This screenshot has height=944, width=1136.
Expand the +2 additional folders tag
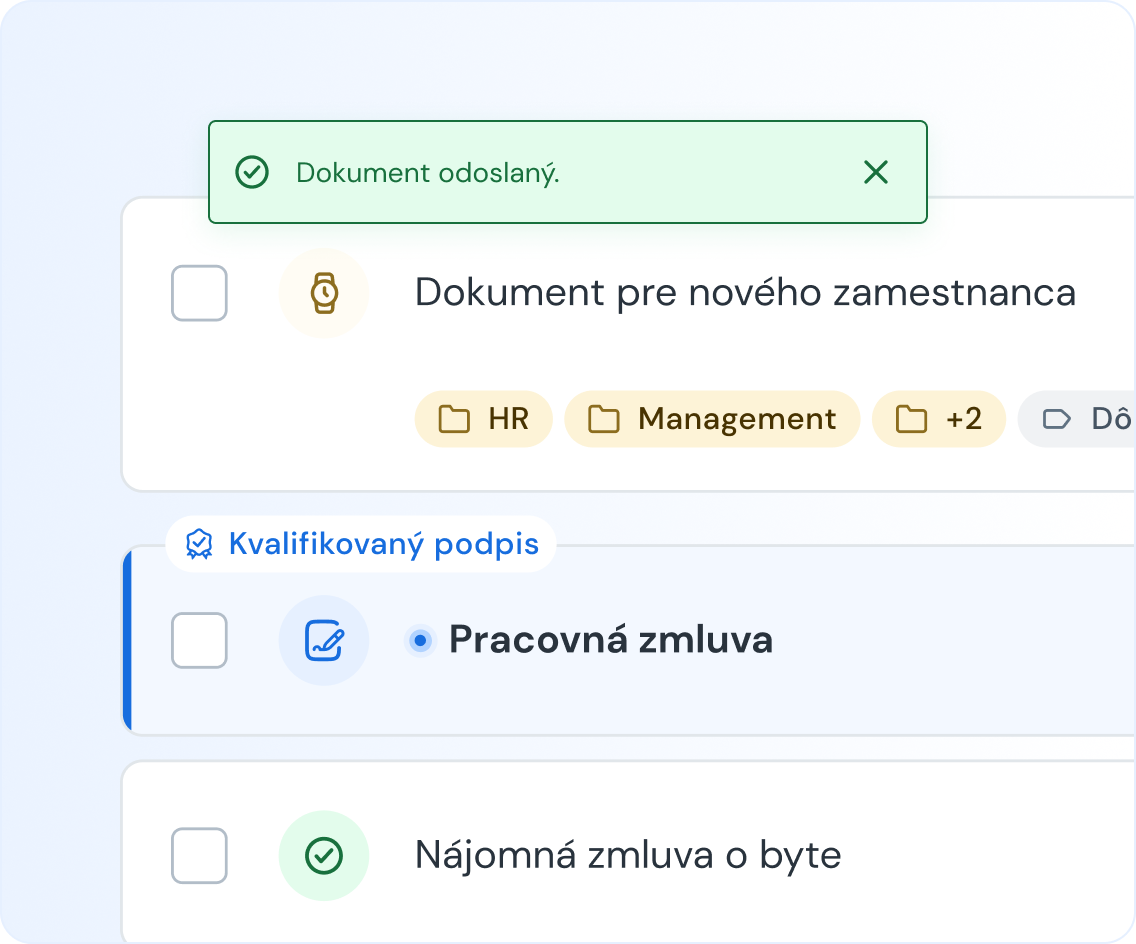point(938,419)
